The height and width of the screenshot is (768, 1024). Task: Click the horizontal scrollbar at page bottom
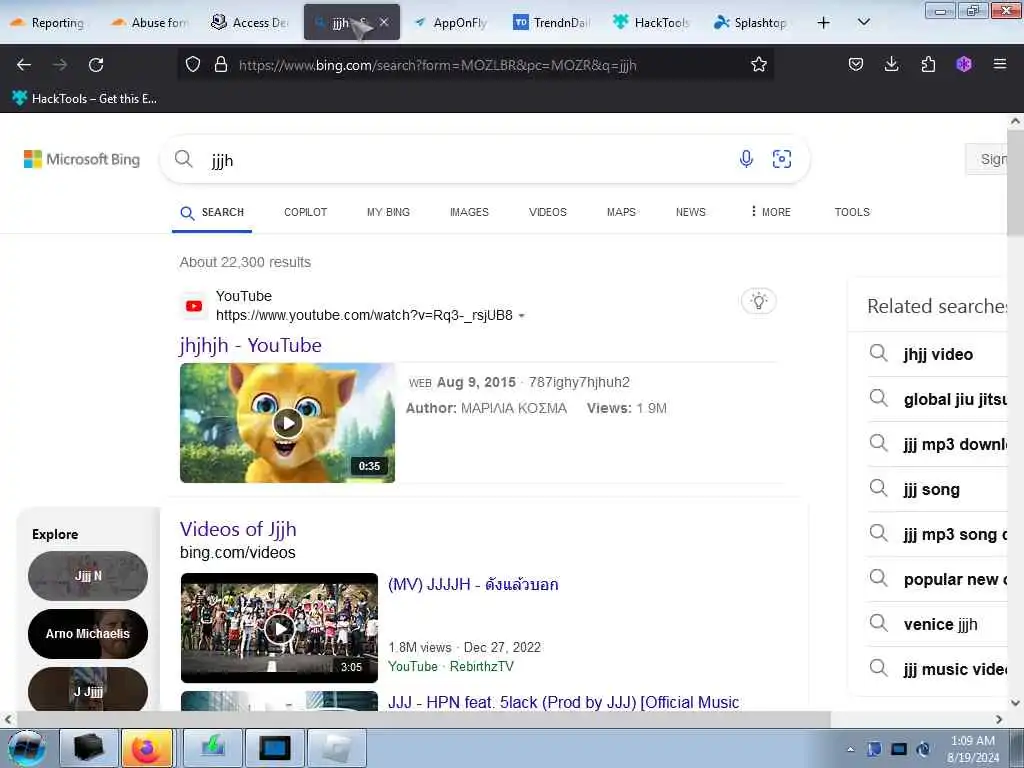point(423,719)
